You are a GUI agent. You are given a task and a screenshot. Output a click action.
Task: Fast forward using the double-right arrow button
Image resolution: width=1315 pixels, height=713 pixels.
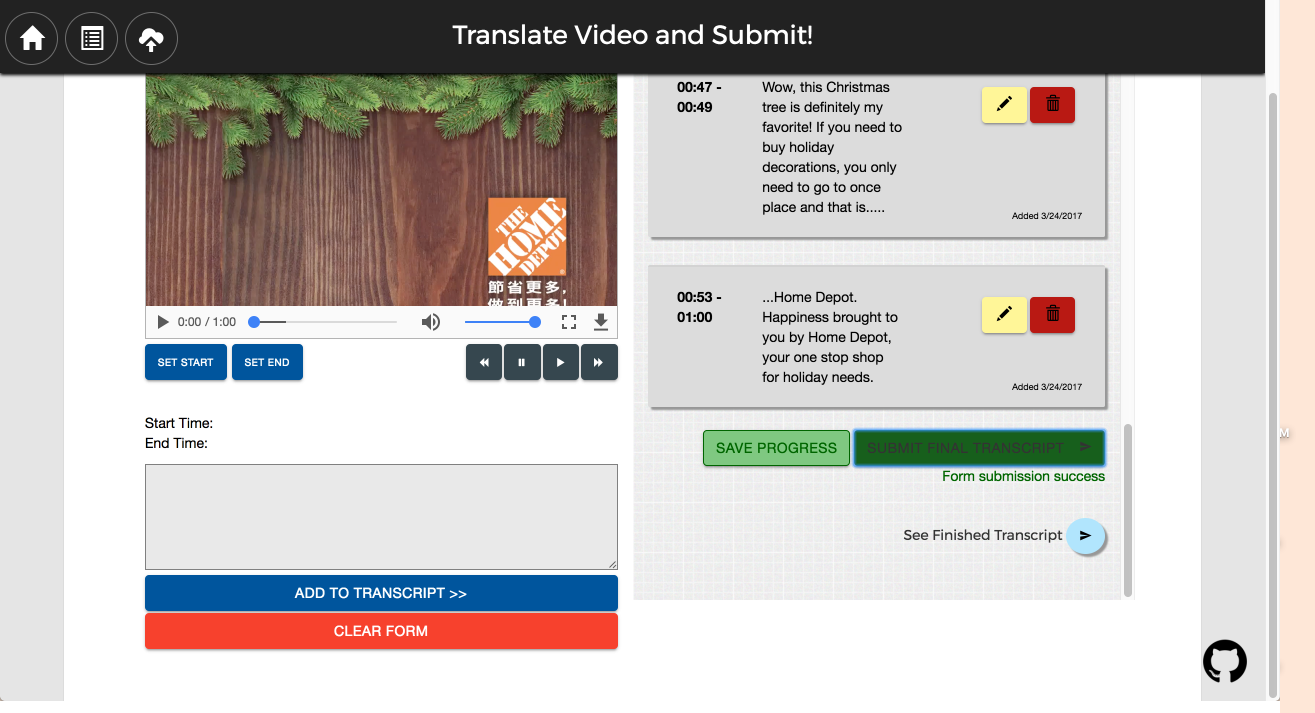[x=599, y=362]
